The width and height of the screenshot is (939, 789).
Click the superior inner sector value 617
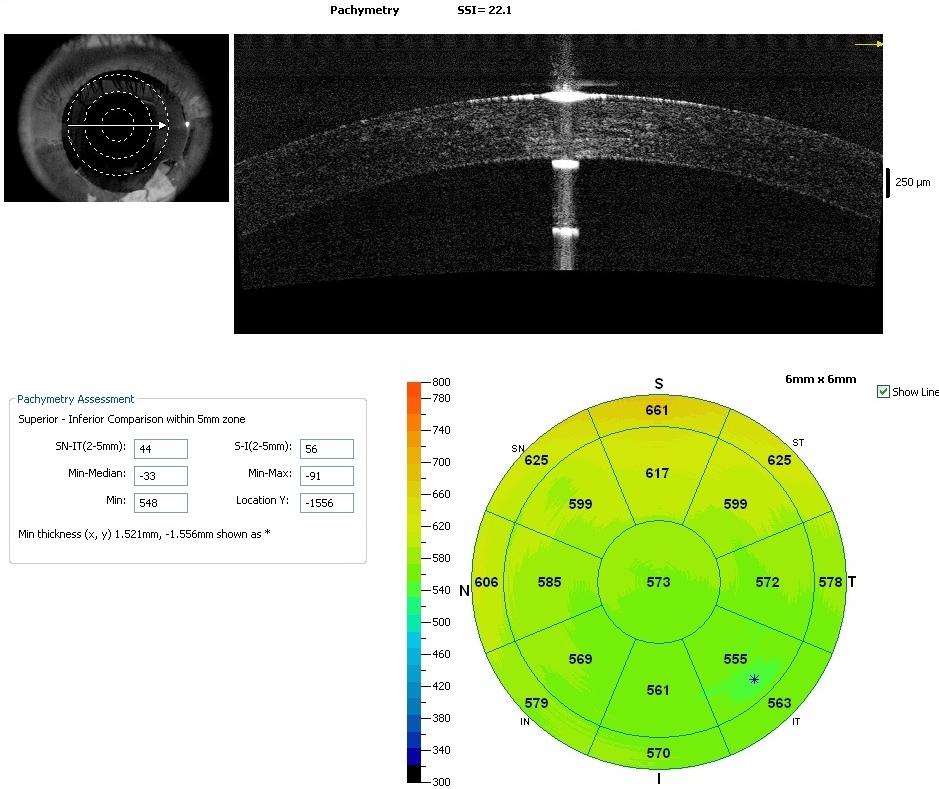coord(657,473)
